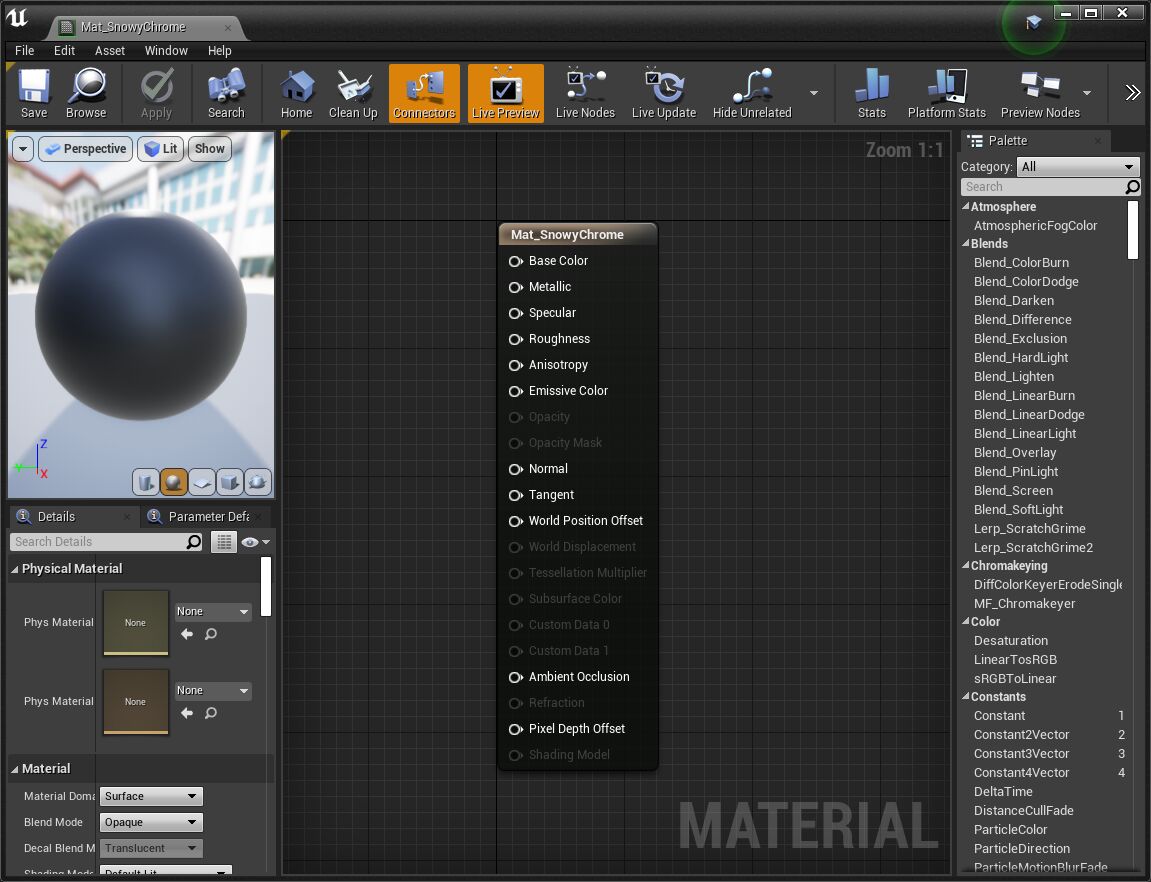This screenshot has height=882, width=1151.
Task: Open the Blend Mode dropdown
Action: pyautogui.click(x=151, y=822)
